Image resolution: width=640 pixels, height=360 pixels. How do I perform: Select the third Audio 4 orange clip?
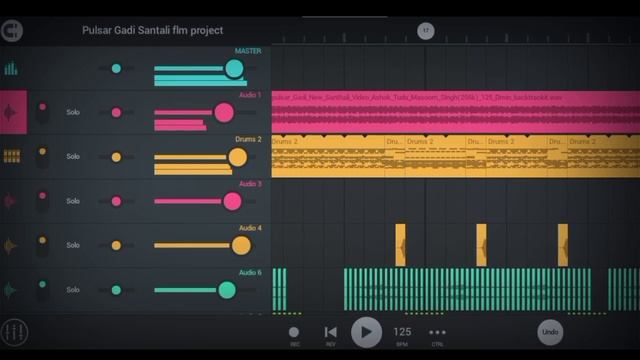coord(563,245)
